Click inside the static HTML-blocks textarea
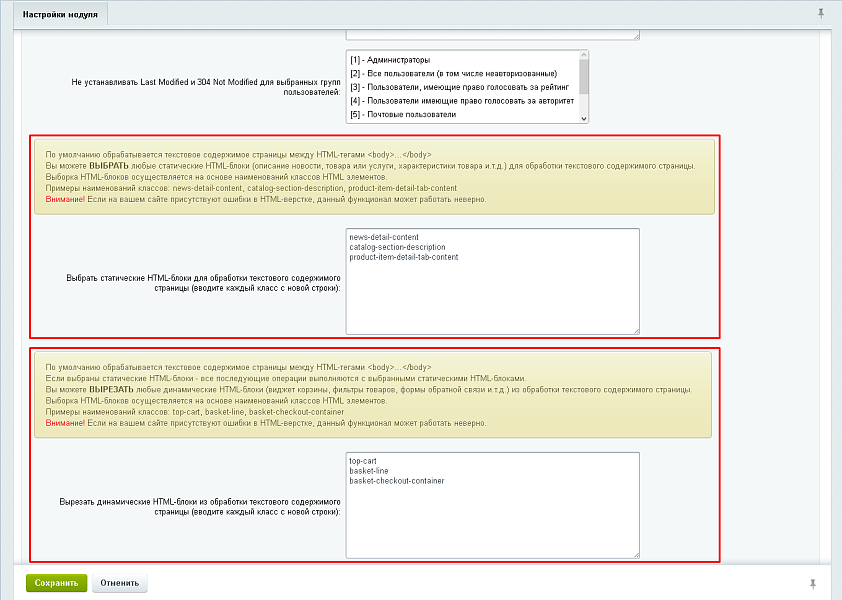This screenshot has width=842, height=600. [492, 295]
